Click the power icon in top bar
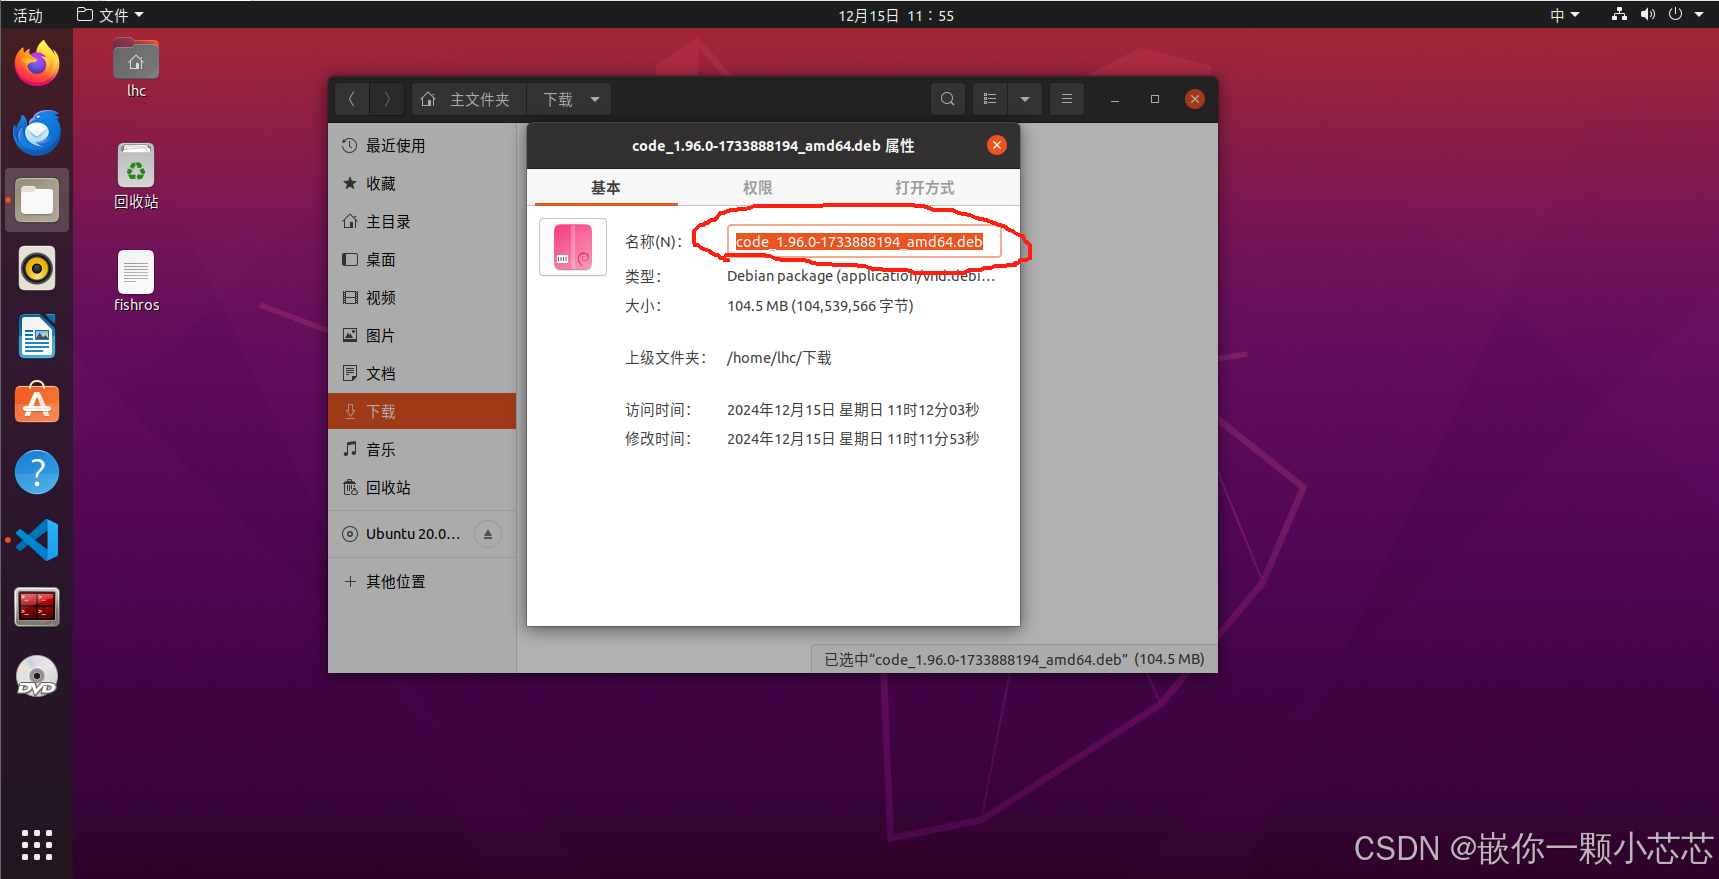1719x879 pixels. tap(1675, 14)
